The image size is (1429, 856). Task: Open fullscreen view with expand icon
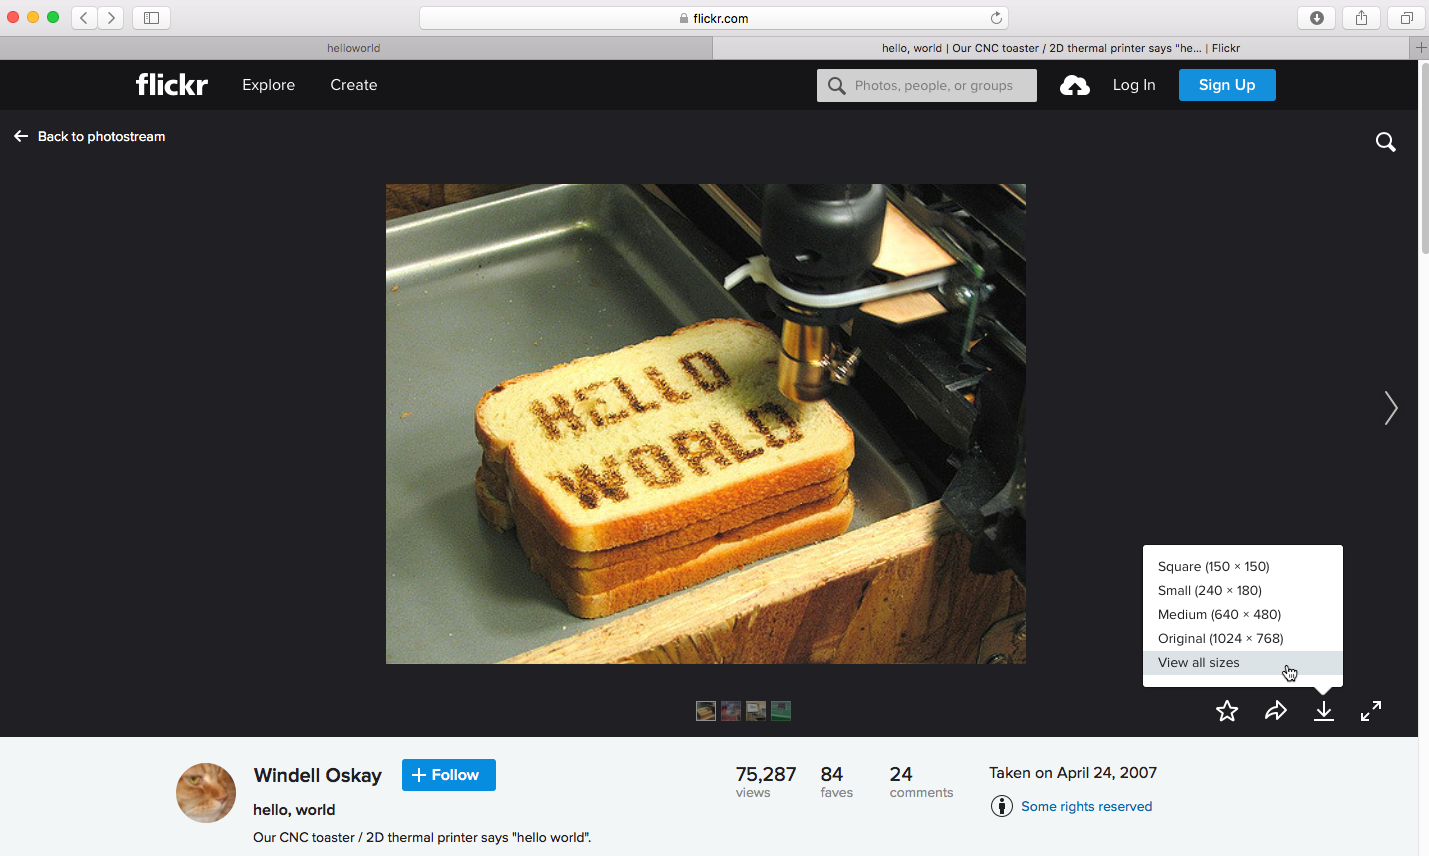(1371, 711)
